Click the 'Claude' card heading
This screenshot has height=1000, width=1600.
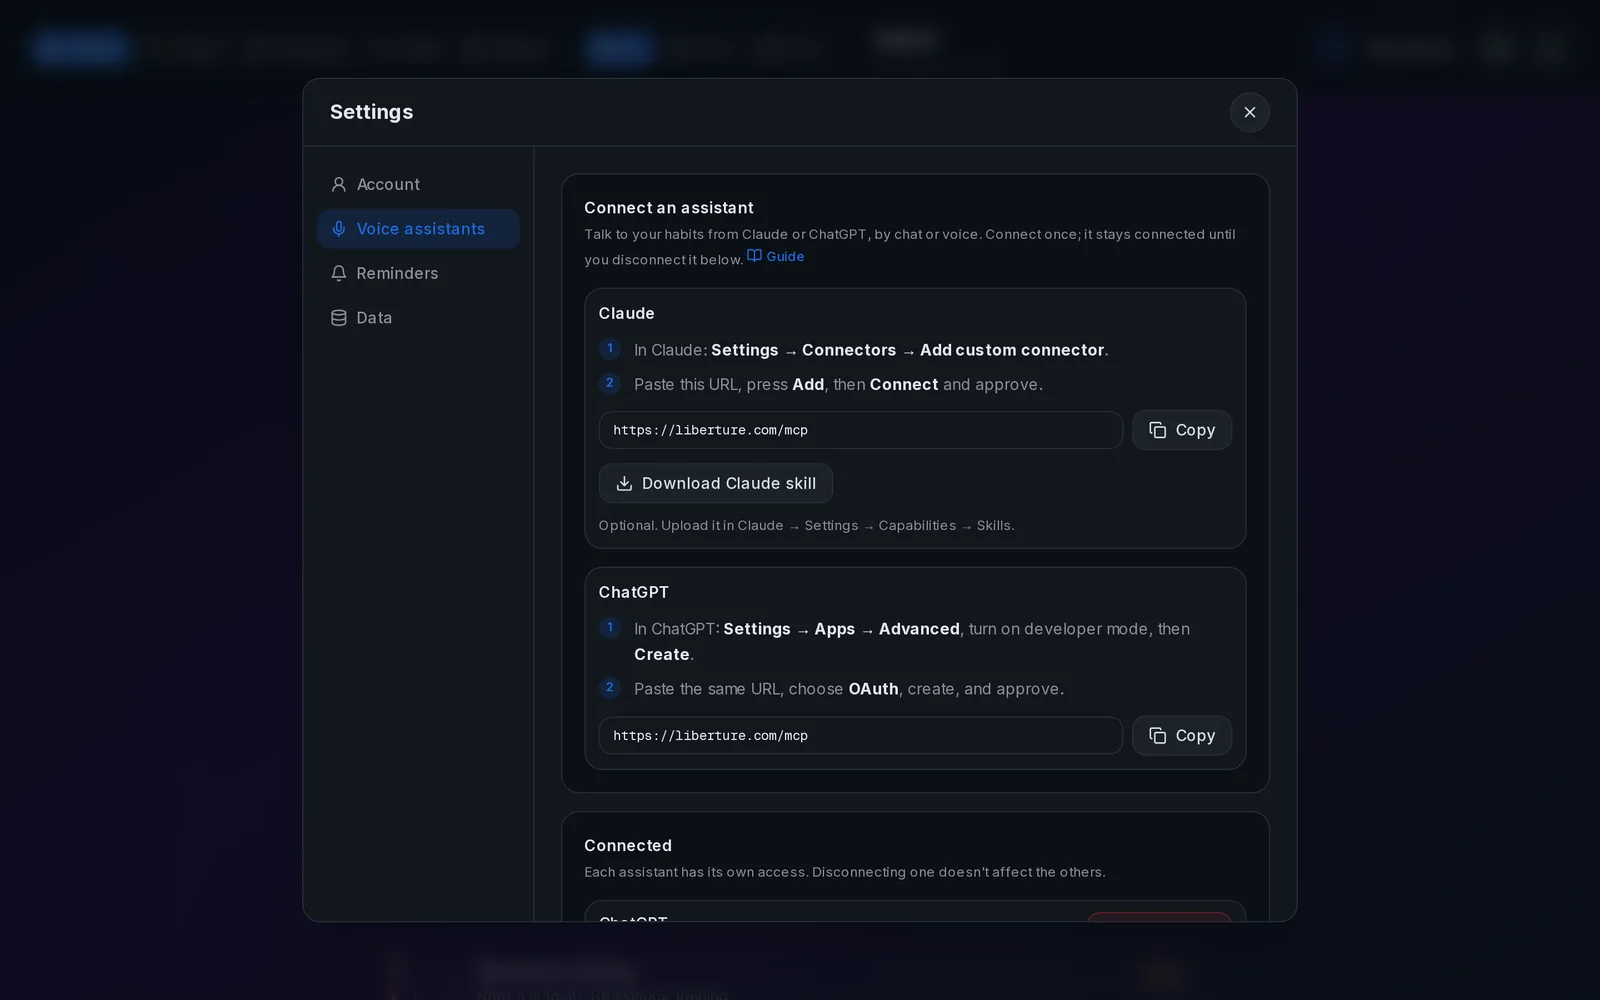pyautogui.click(x=626, y=313)
